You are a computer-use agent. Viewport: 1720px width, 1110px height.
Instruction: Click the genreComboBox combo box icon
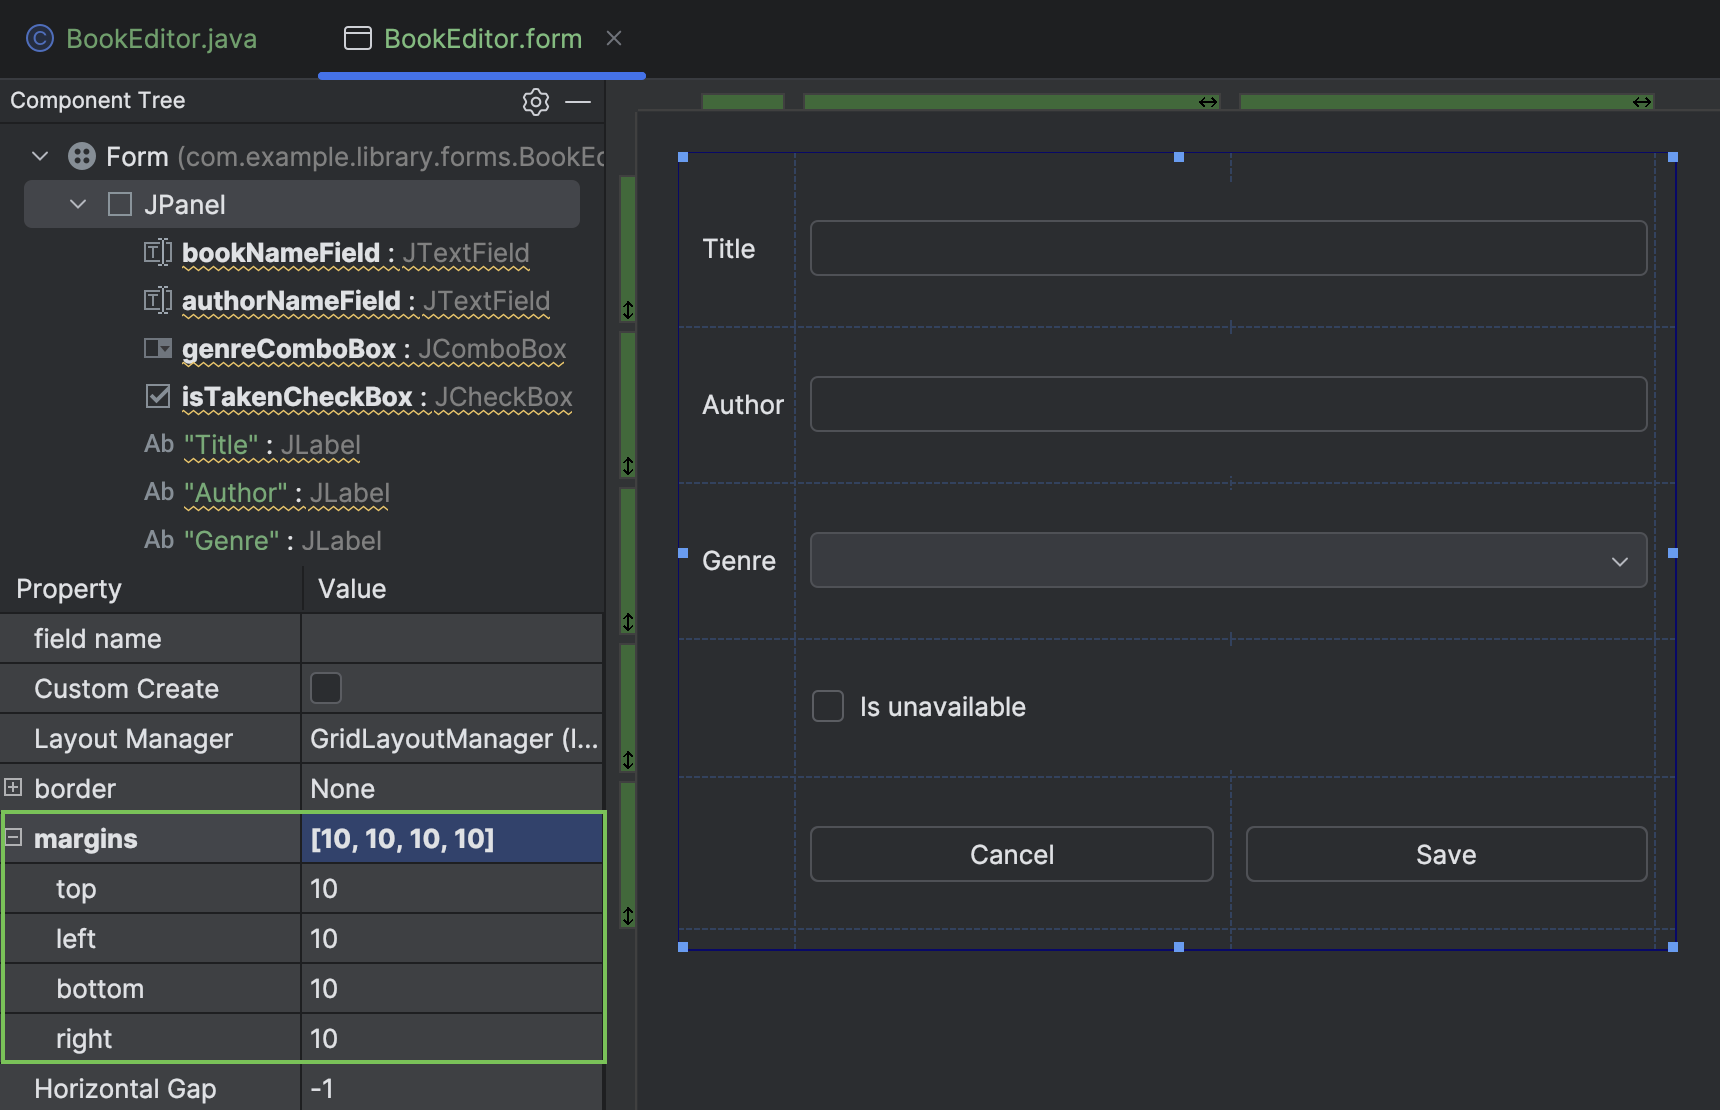157,348
